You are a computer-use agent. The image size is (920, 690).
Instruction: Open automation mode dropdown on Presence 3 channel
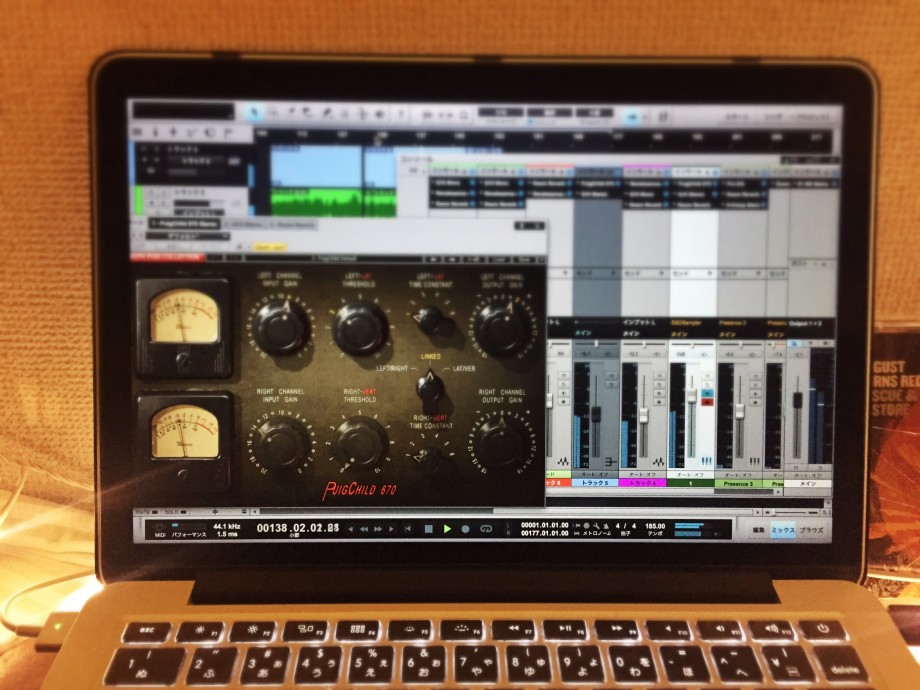click(738, 474)
